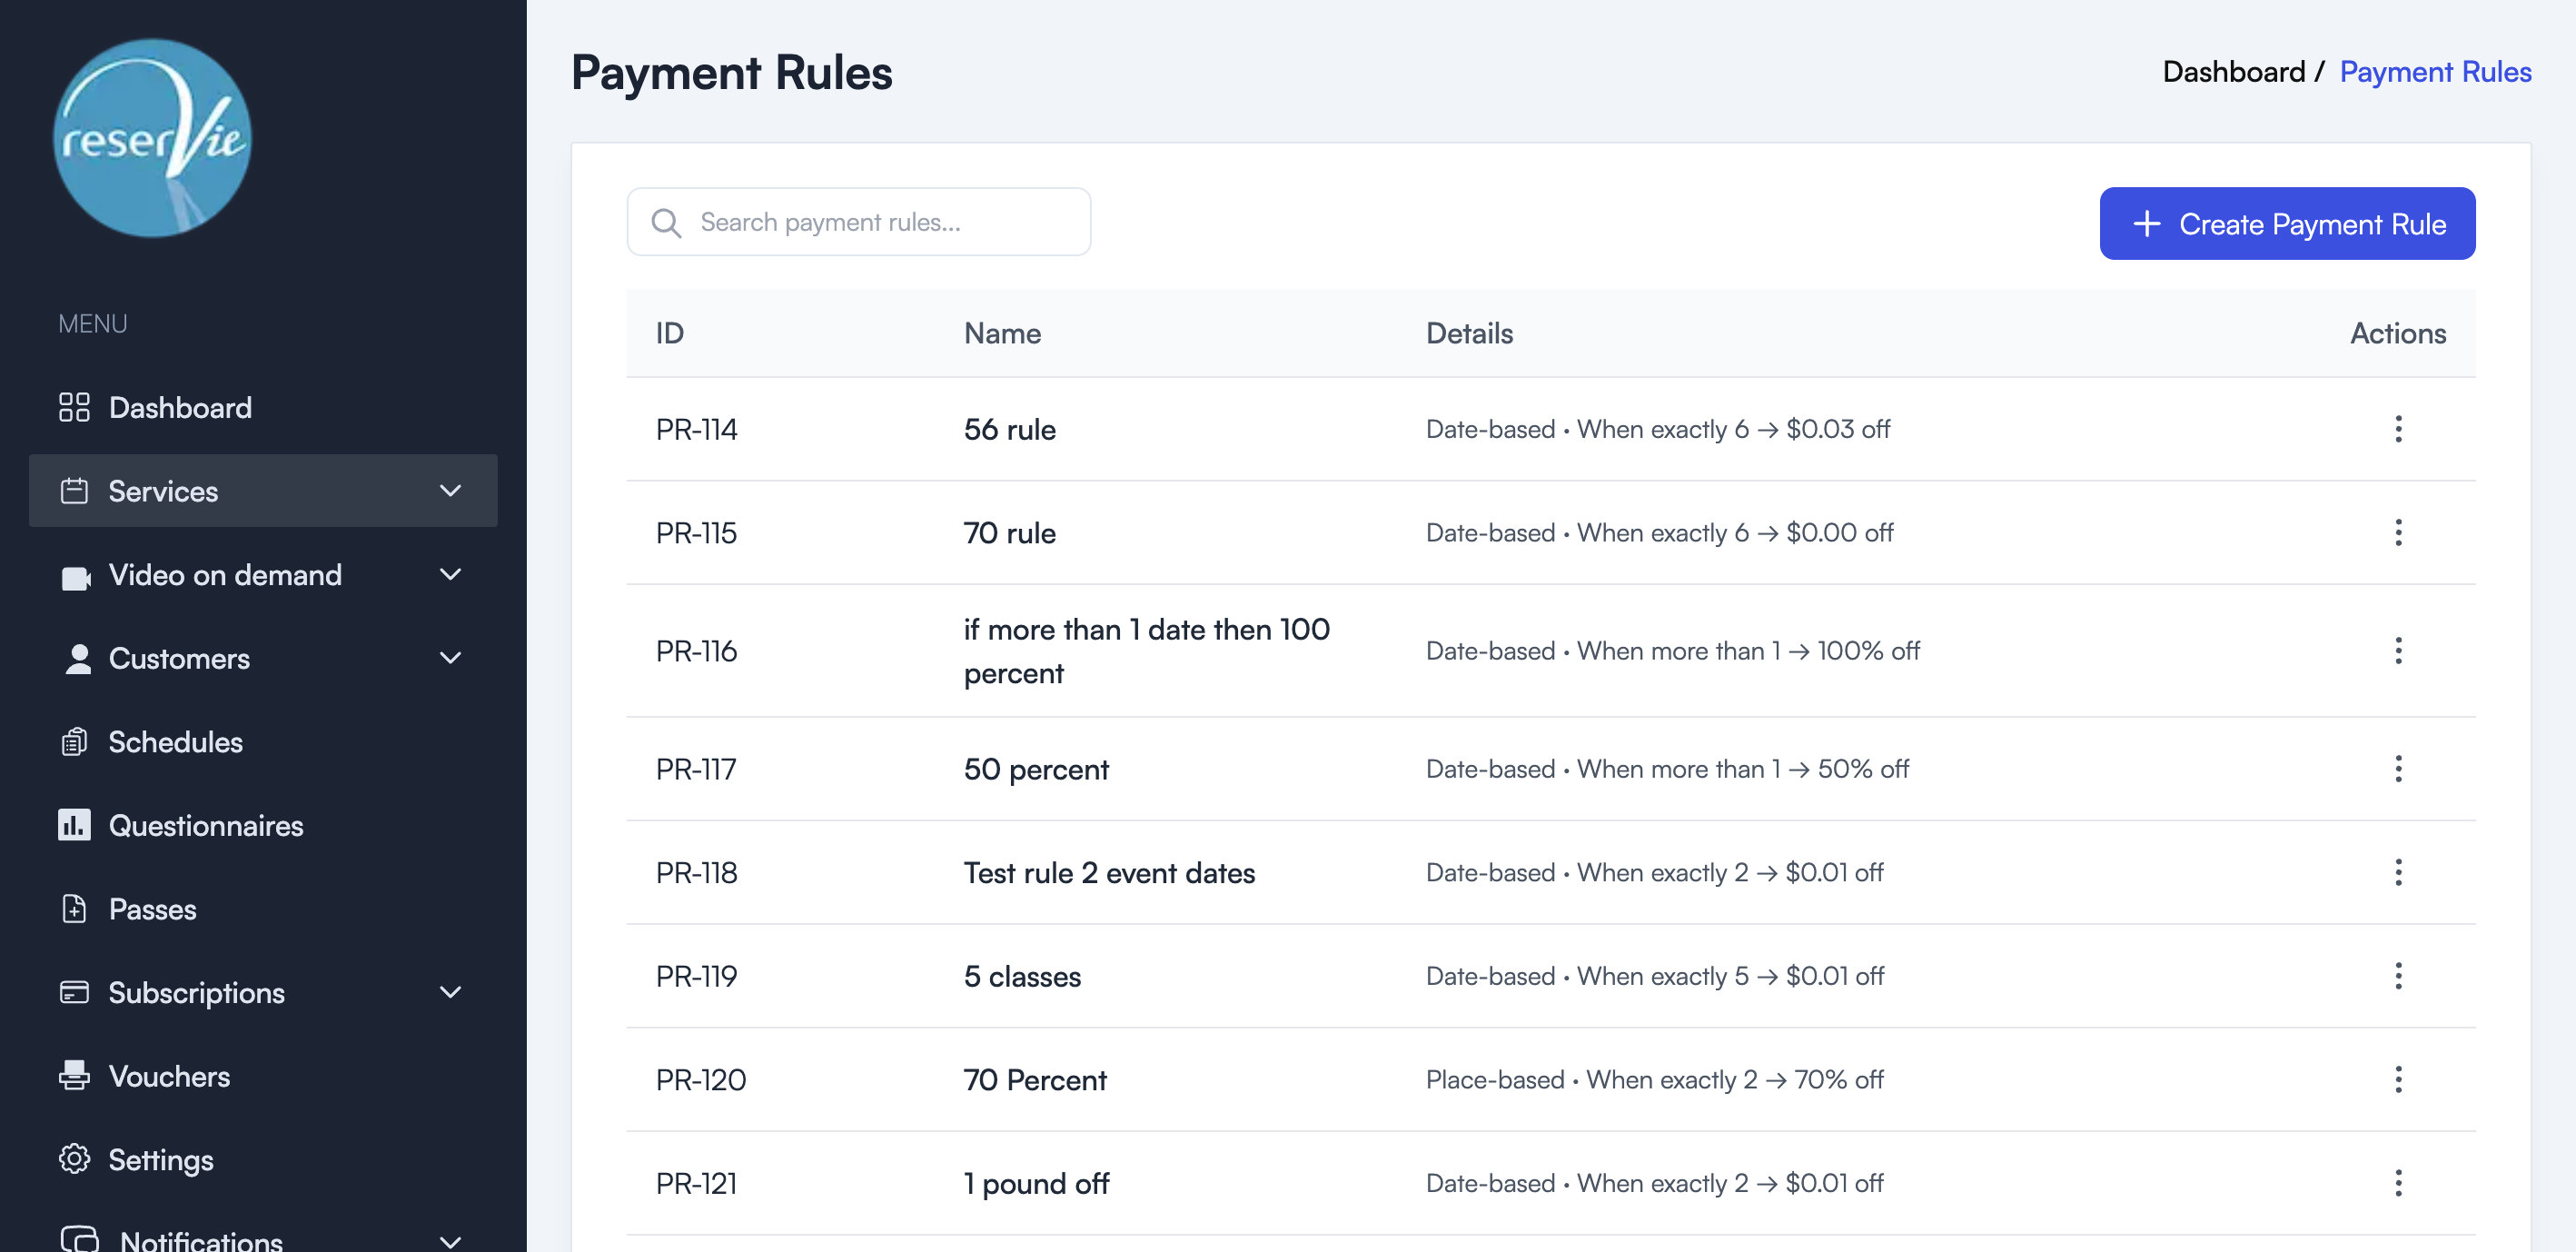Click the Video on demand camera icon
Screen dimensions: 2576x1252
[75, 575]
